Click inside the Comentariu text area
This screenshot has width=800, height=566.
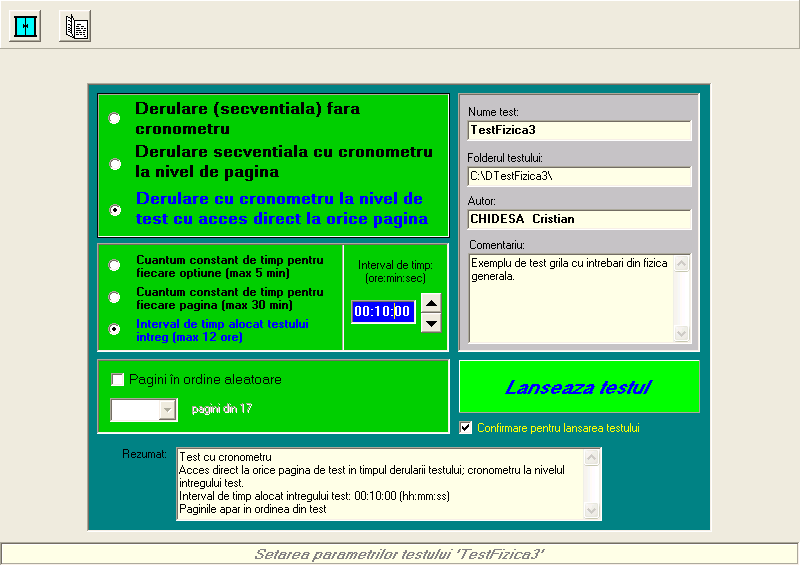[x=571, y=298]
